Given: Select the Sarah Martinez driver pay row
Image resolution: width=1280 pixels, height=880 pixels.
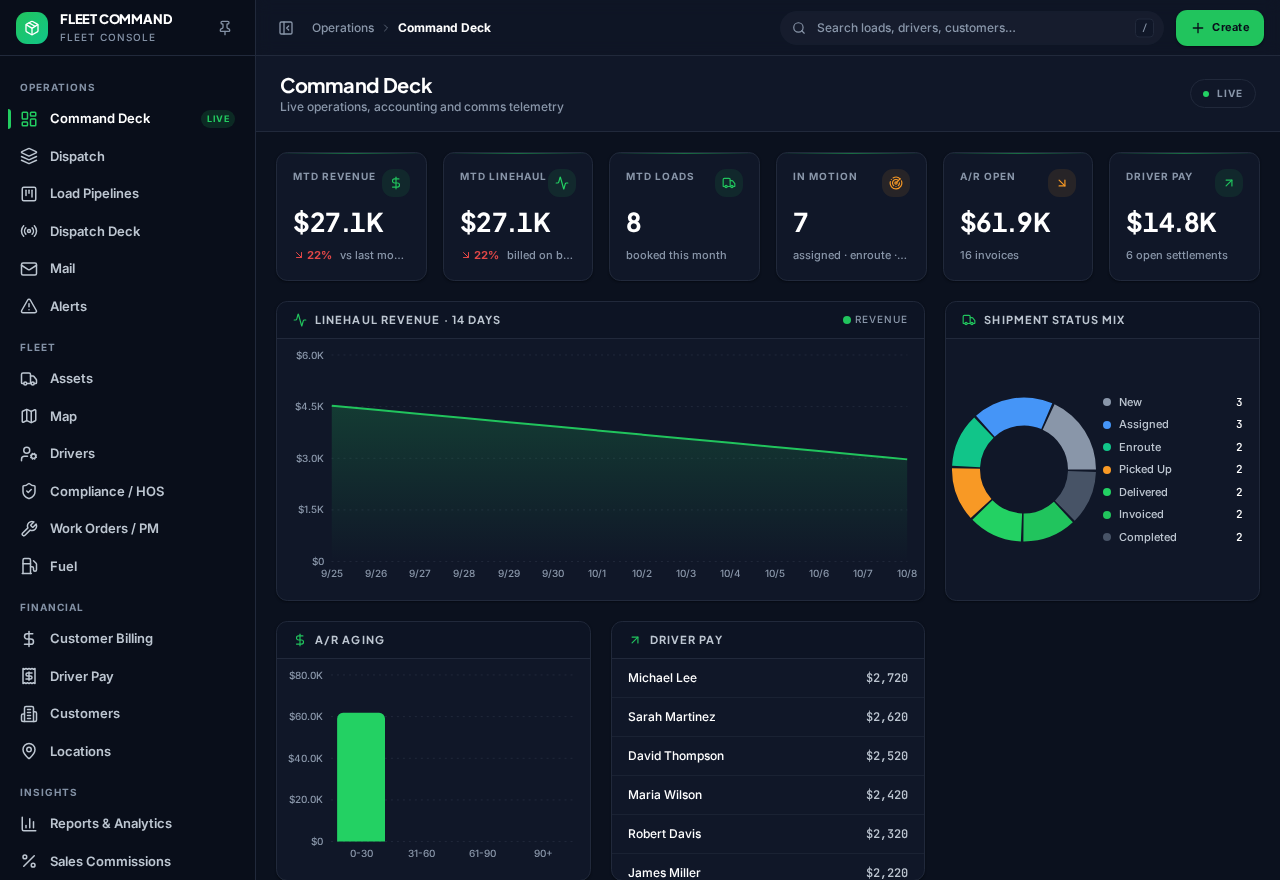Looking at the screenshot, I should [768, 717].
